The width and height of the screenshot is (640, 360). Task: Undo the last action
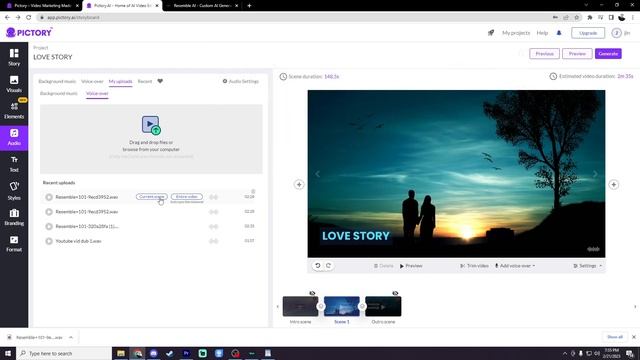click(318, 266)
